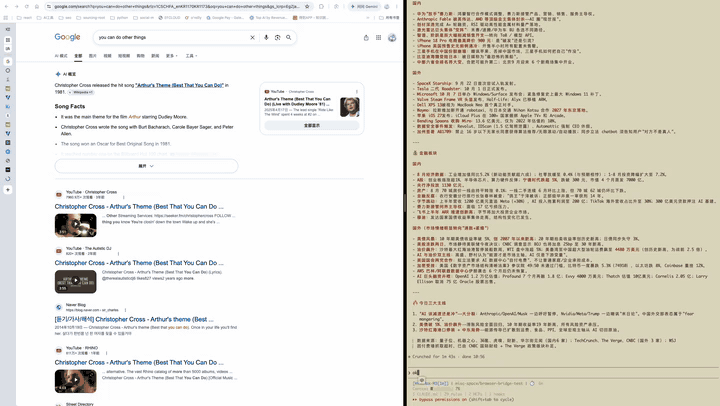Open the black square sidebar tab icon
This screenshot has width=720, height=406.
tap(8, 169)
